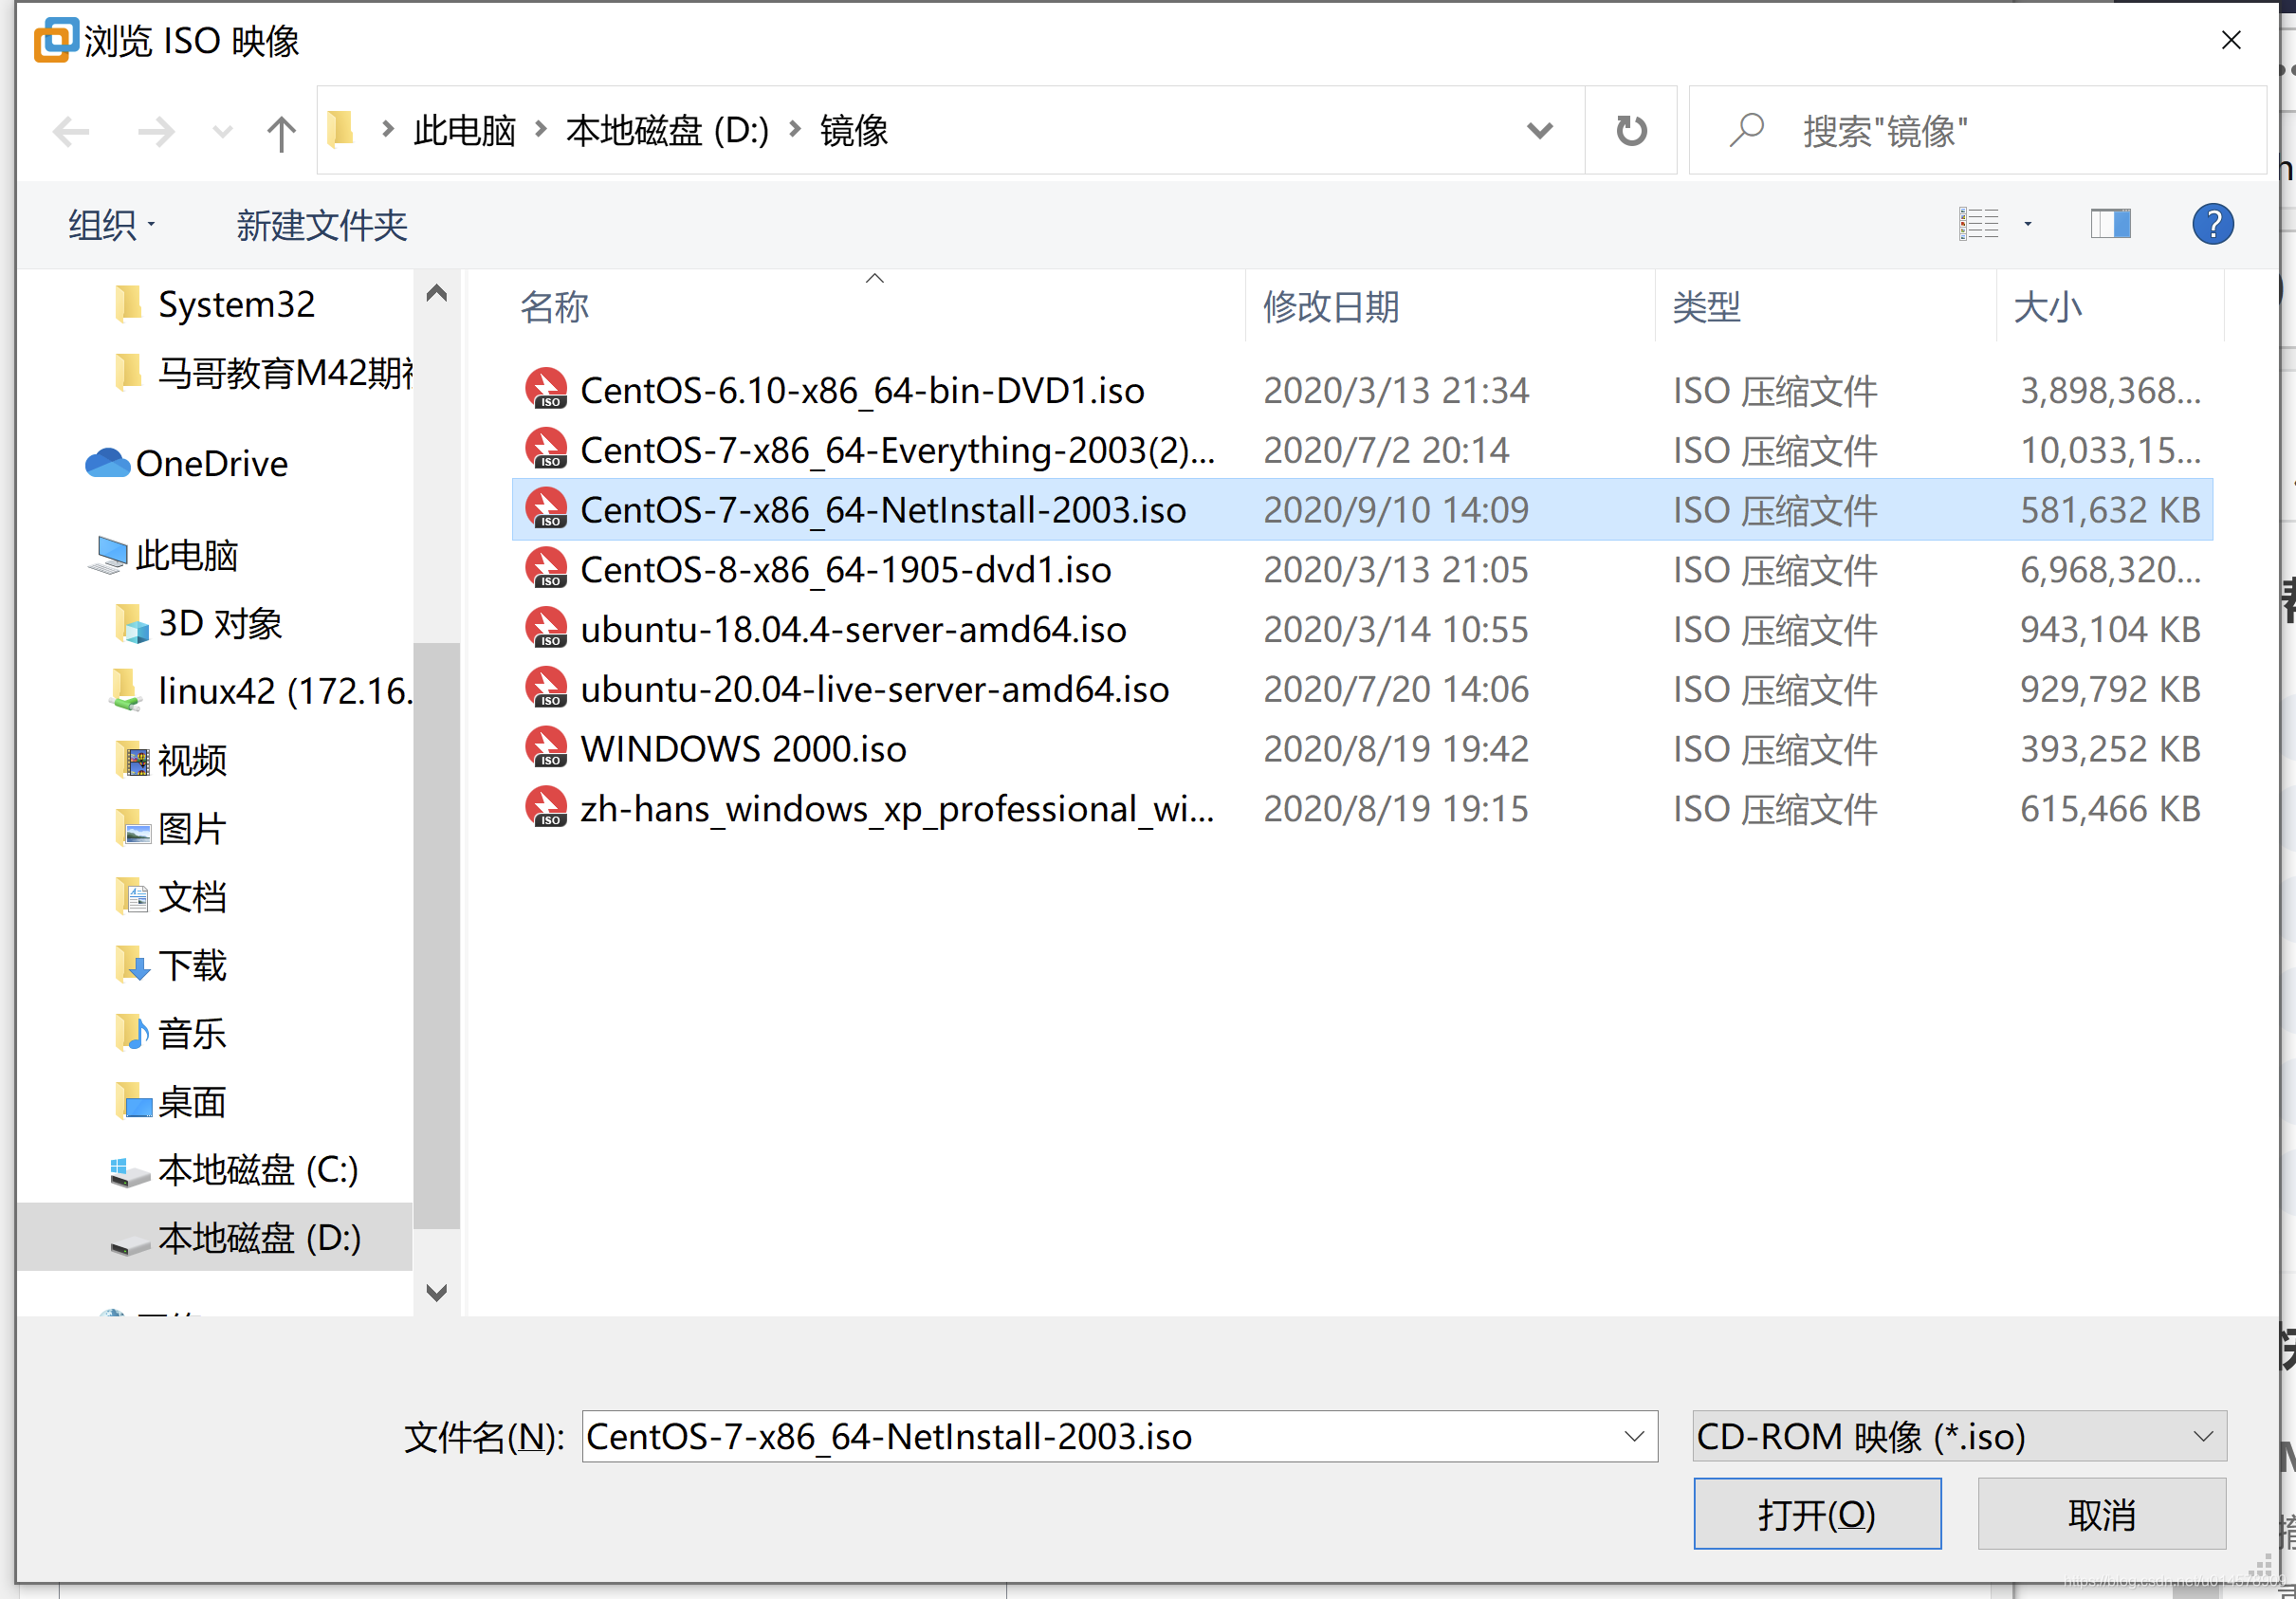This screenshot has width=2296, height=1599.
Task: Click 打开(O) button
Action: (x=1817, y=1514)
